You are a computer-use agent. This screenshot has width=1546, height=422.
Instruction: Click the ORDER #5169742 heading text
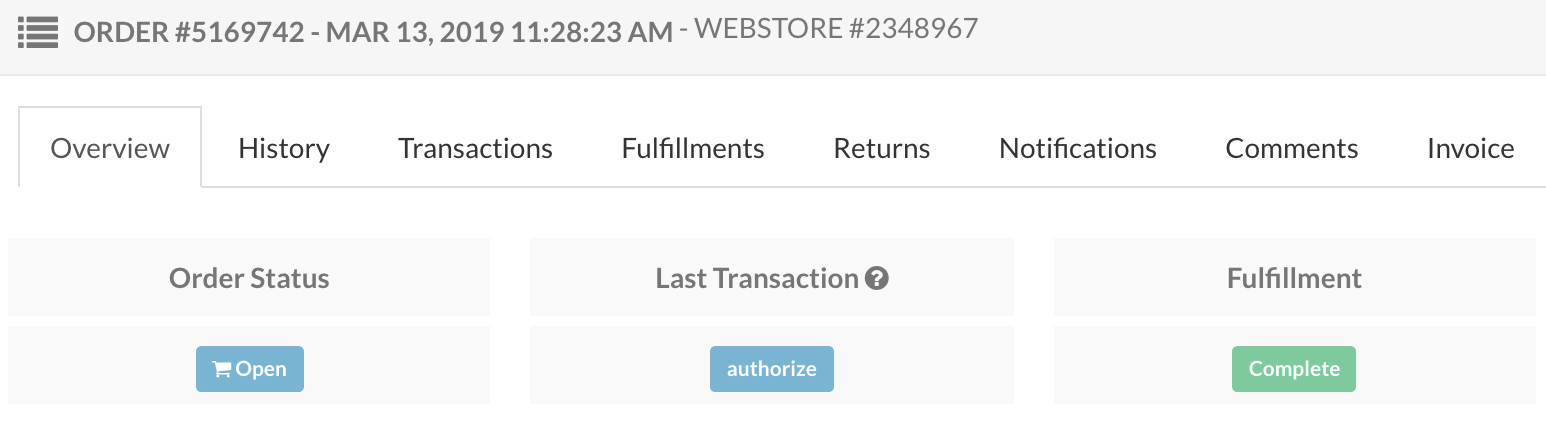click(189, 31)
